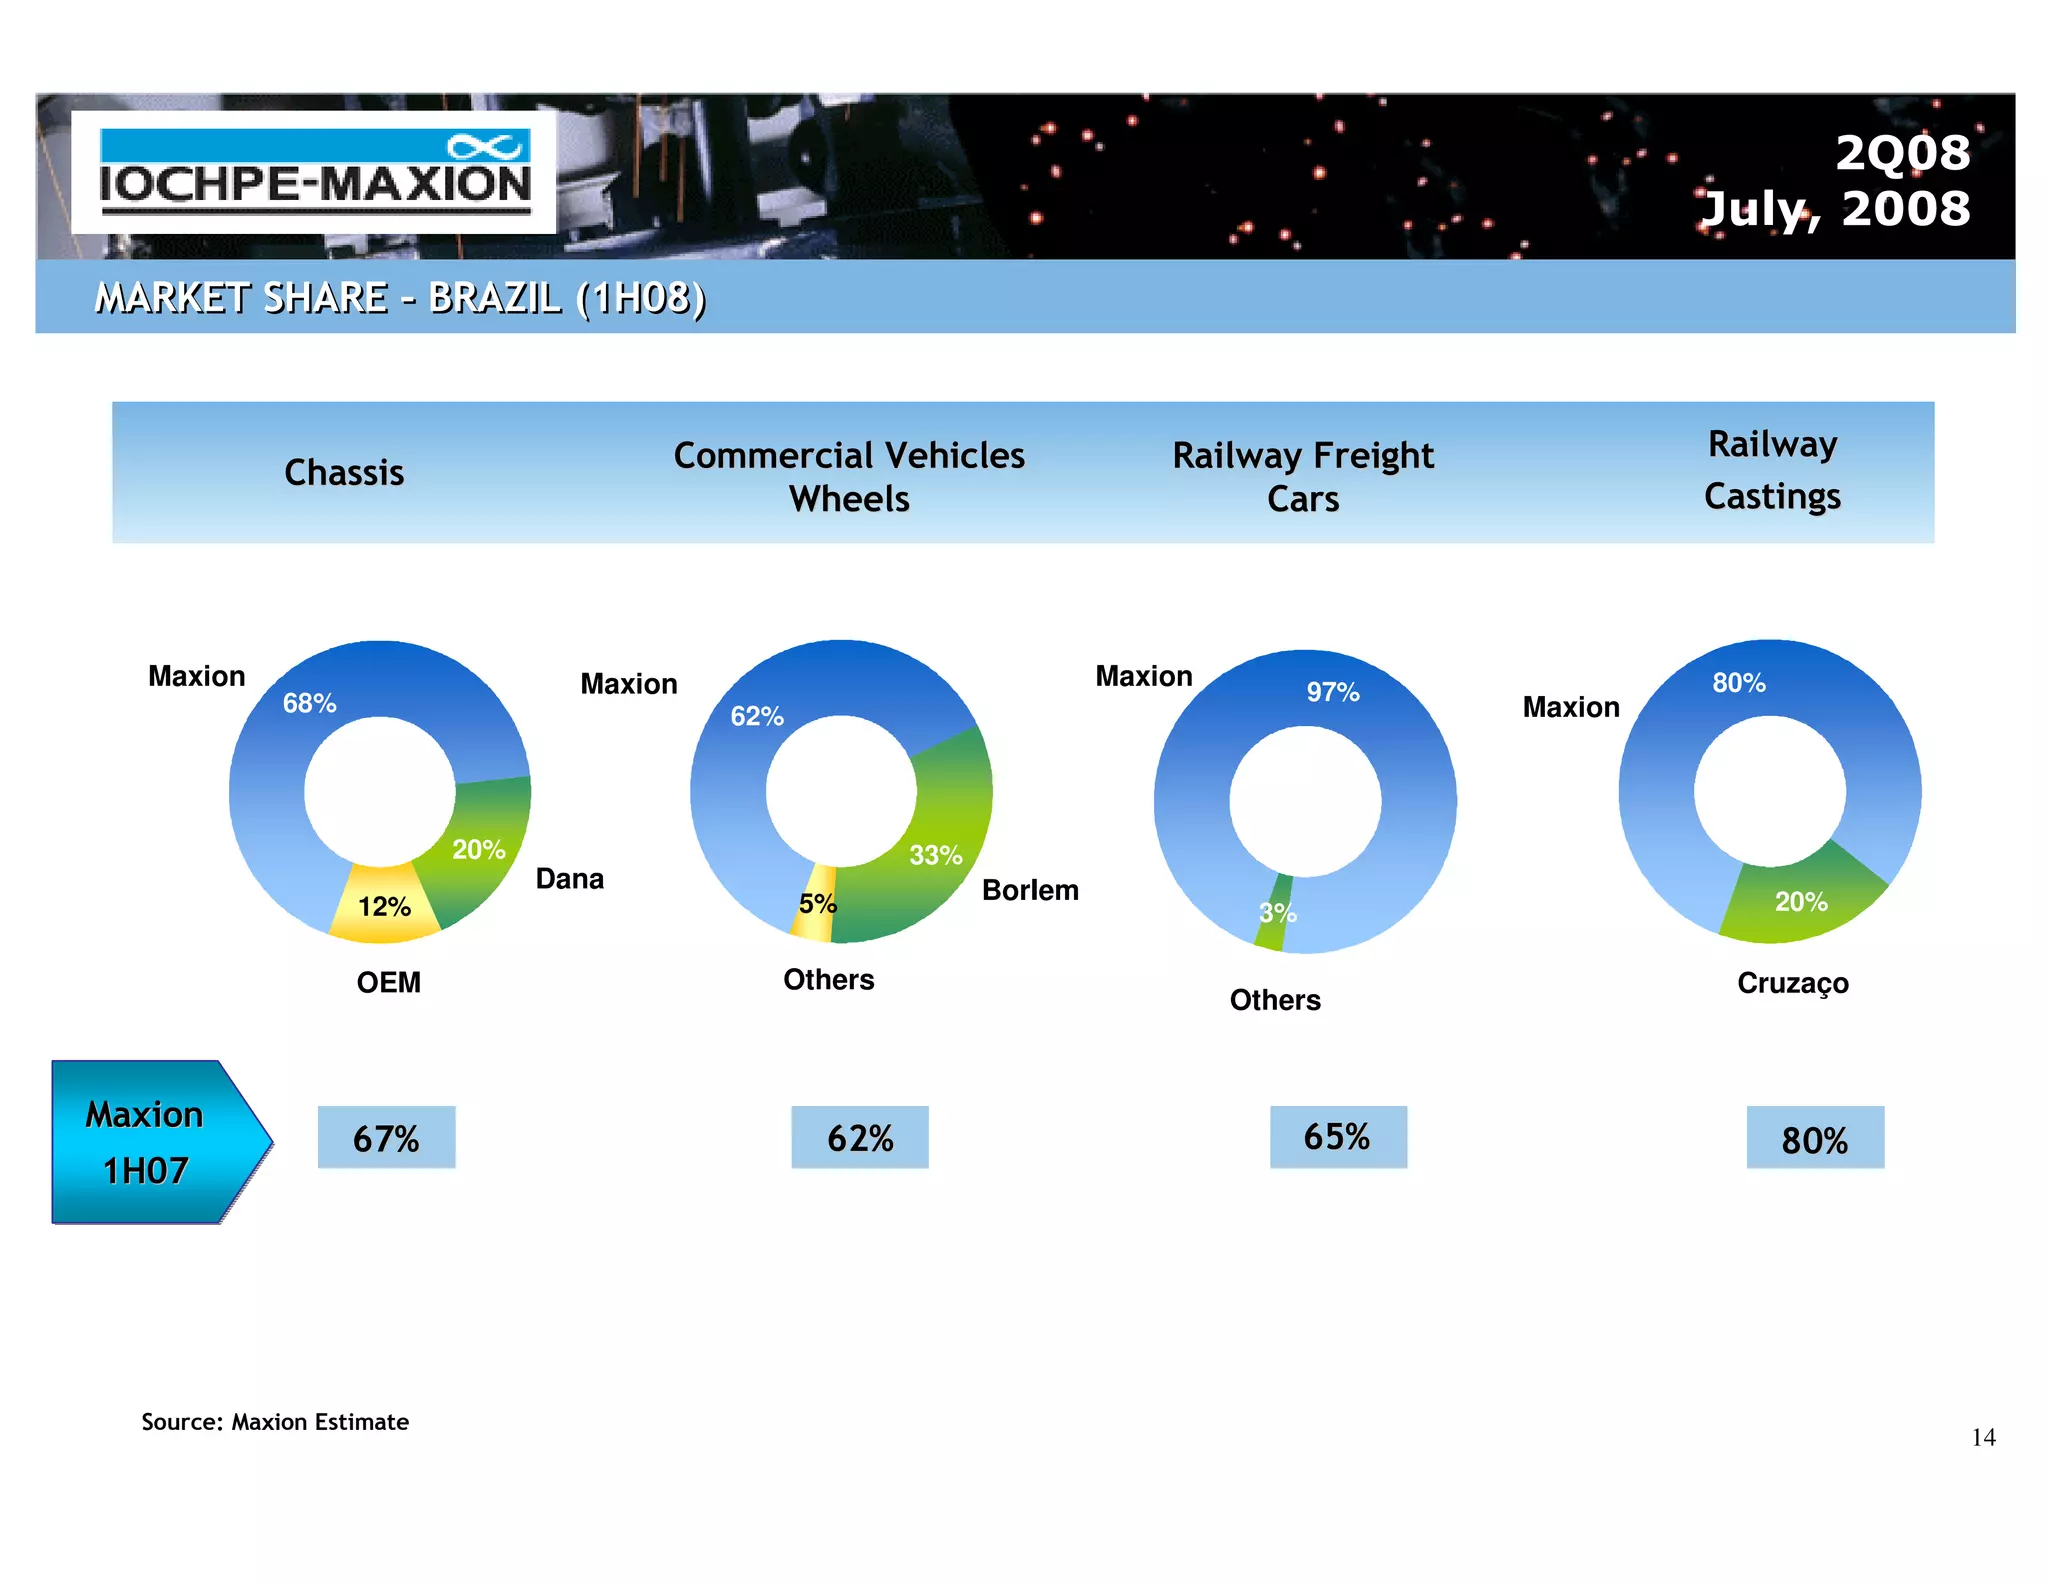Click the 65% freight cars 1H07 box
The height and width of the screenshot is (1582, 2048).
pyautogui.click(x=1338, y=1137)
